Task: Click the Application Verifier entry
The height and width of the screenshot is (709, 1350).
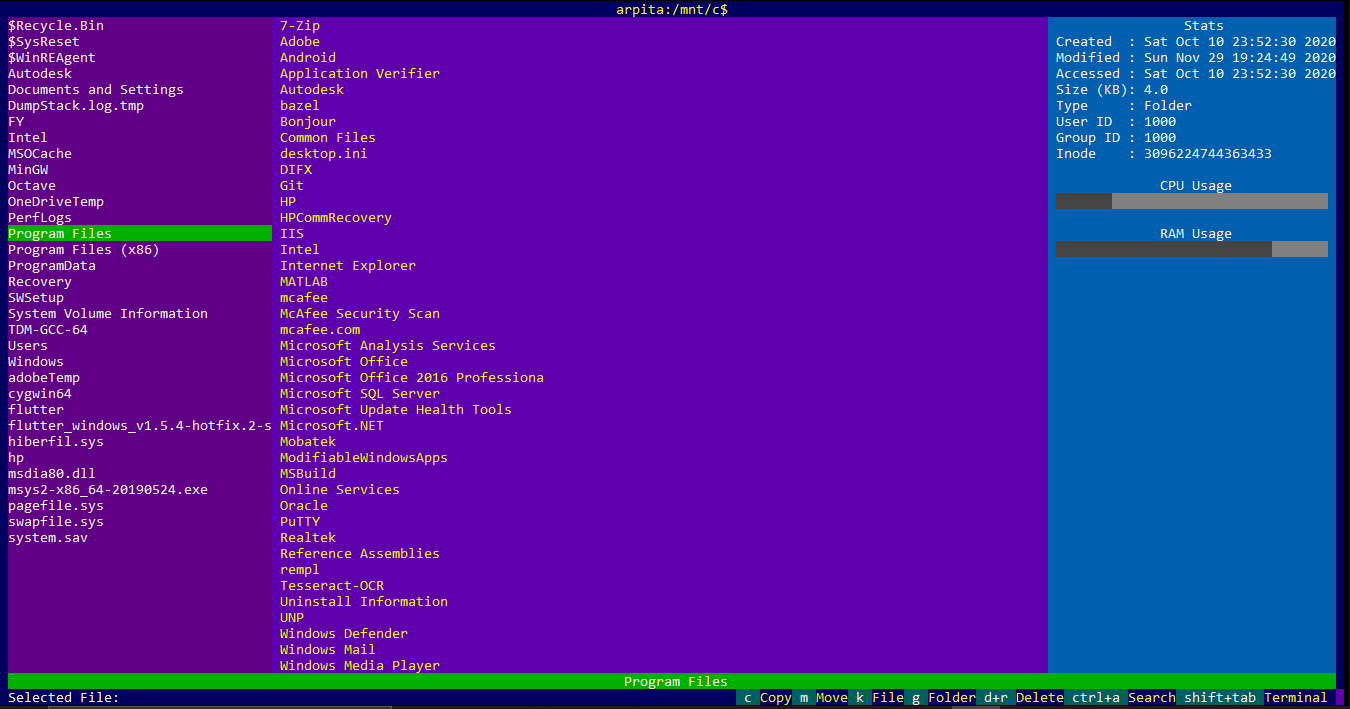Action: [x=360, y=73]
